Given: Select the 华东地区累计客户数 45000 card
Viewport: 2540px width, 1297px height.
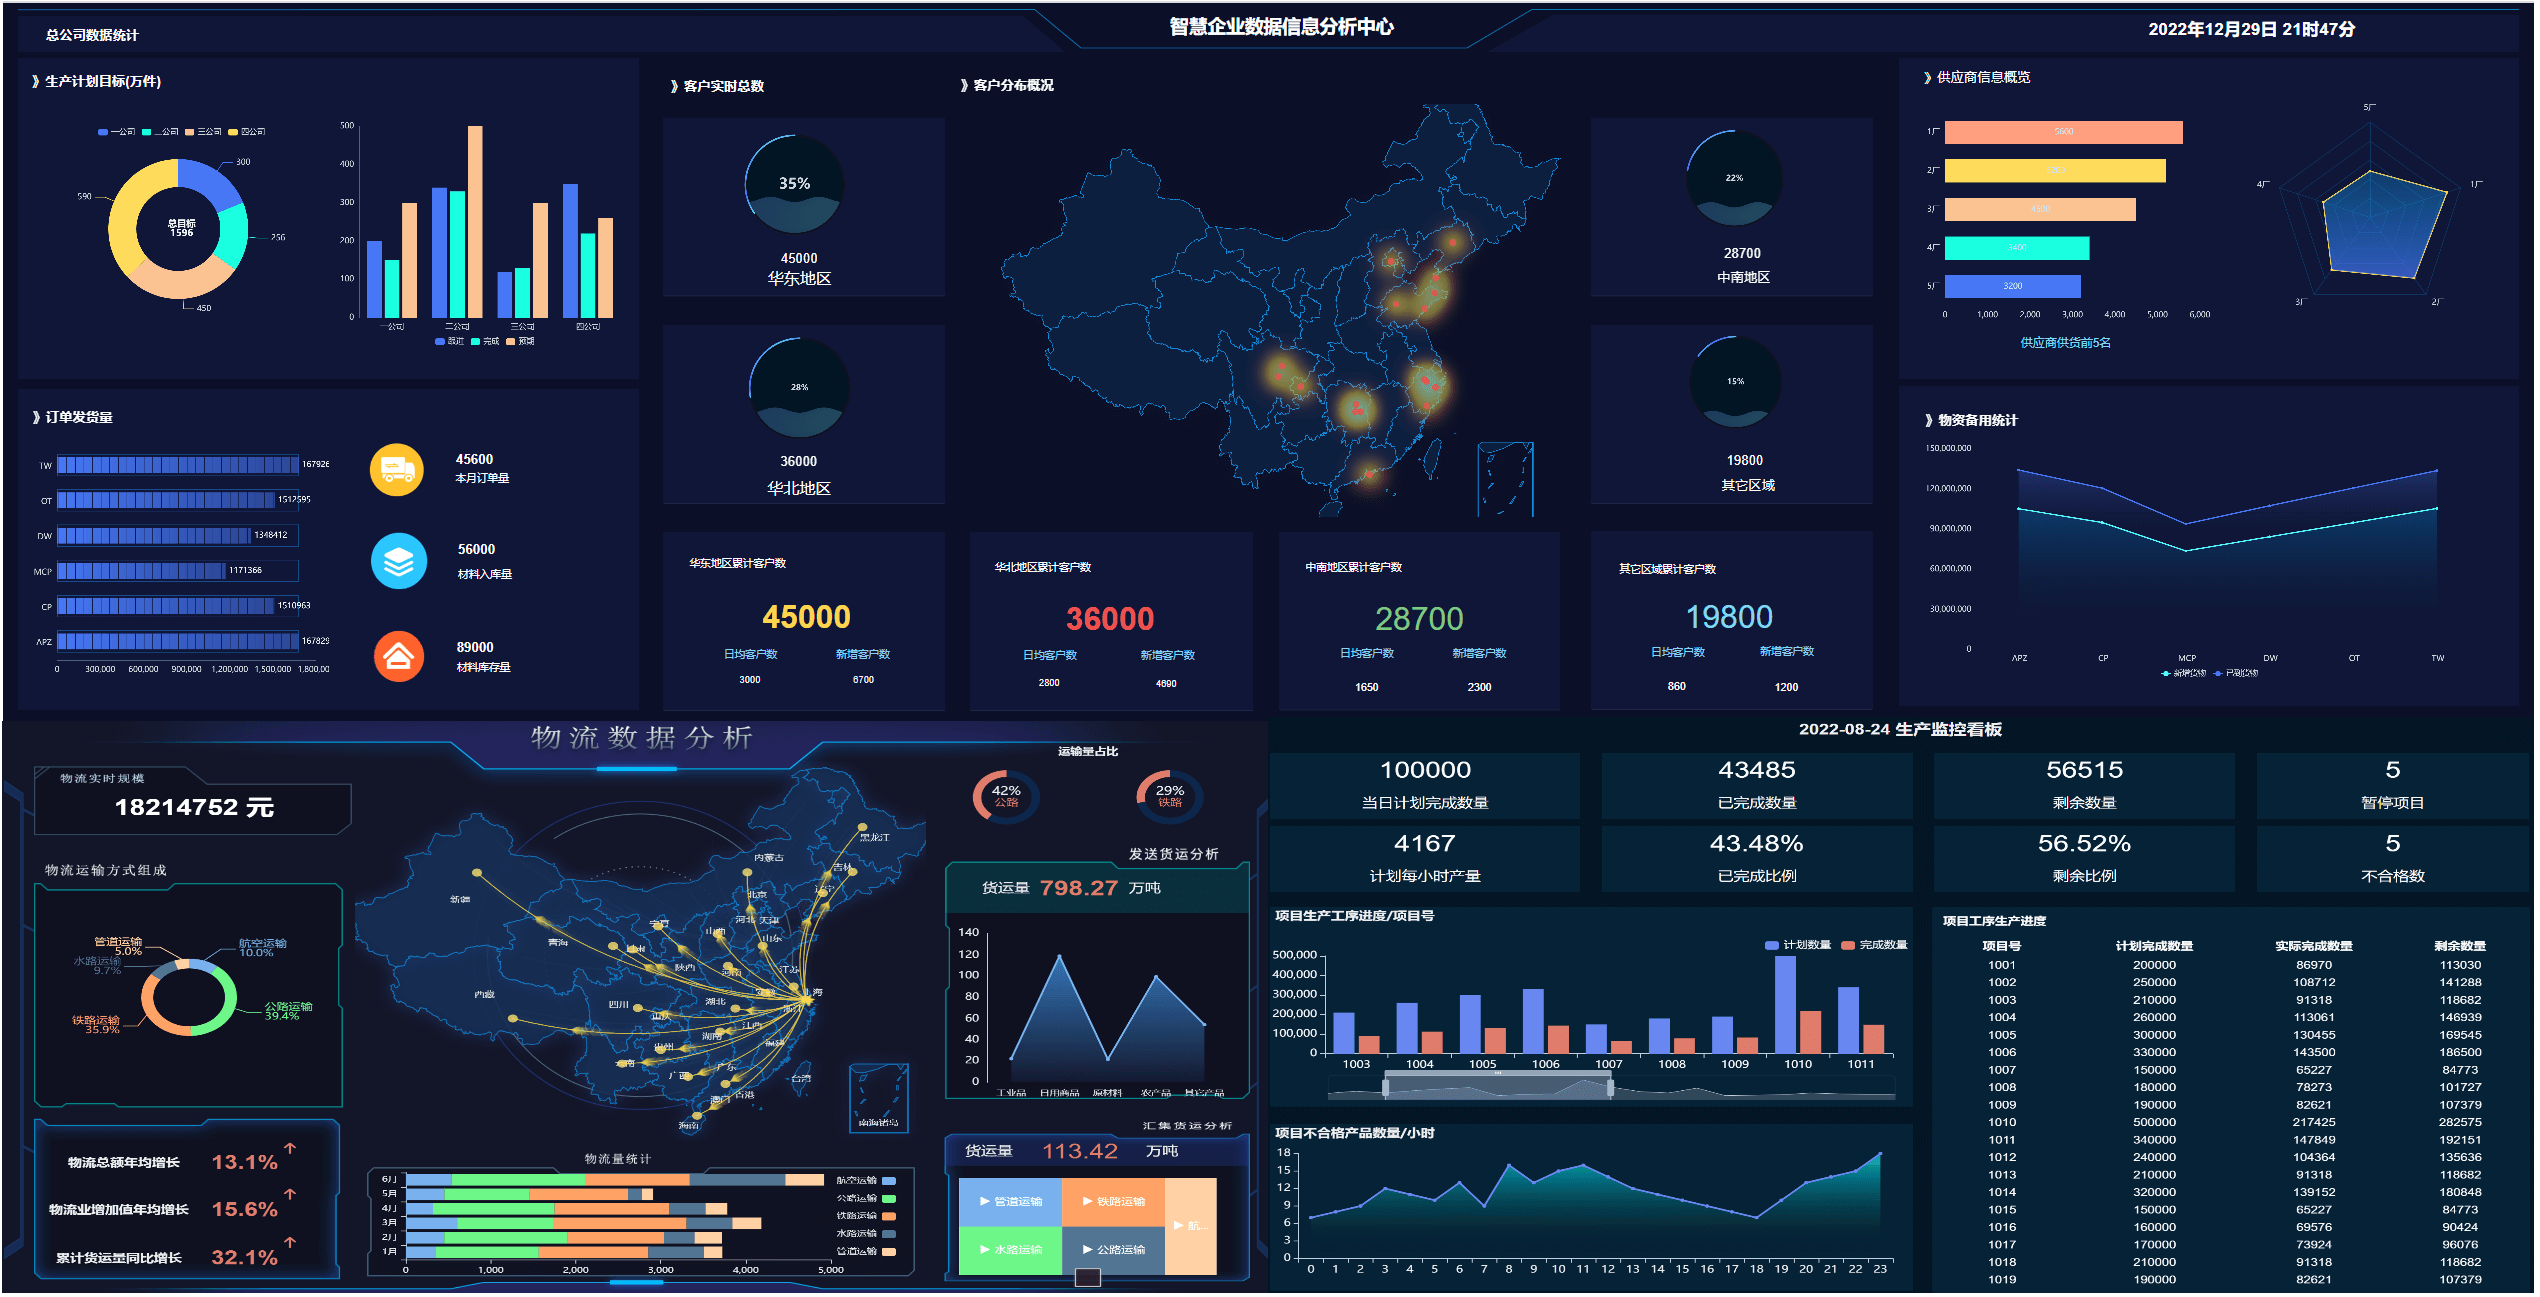Looking at the screenshot, I should (x=804, y=621).
